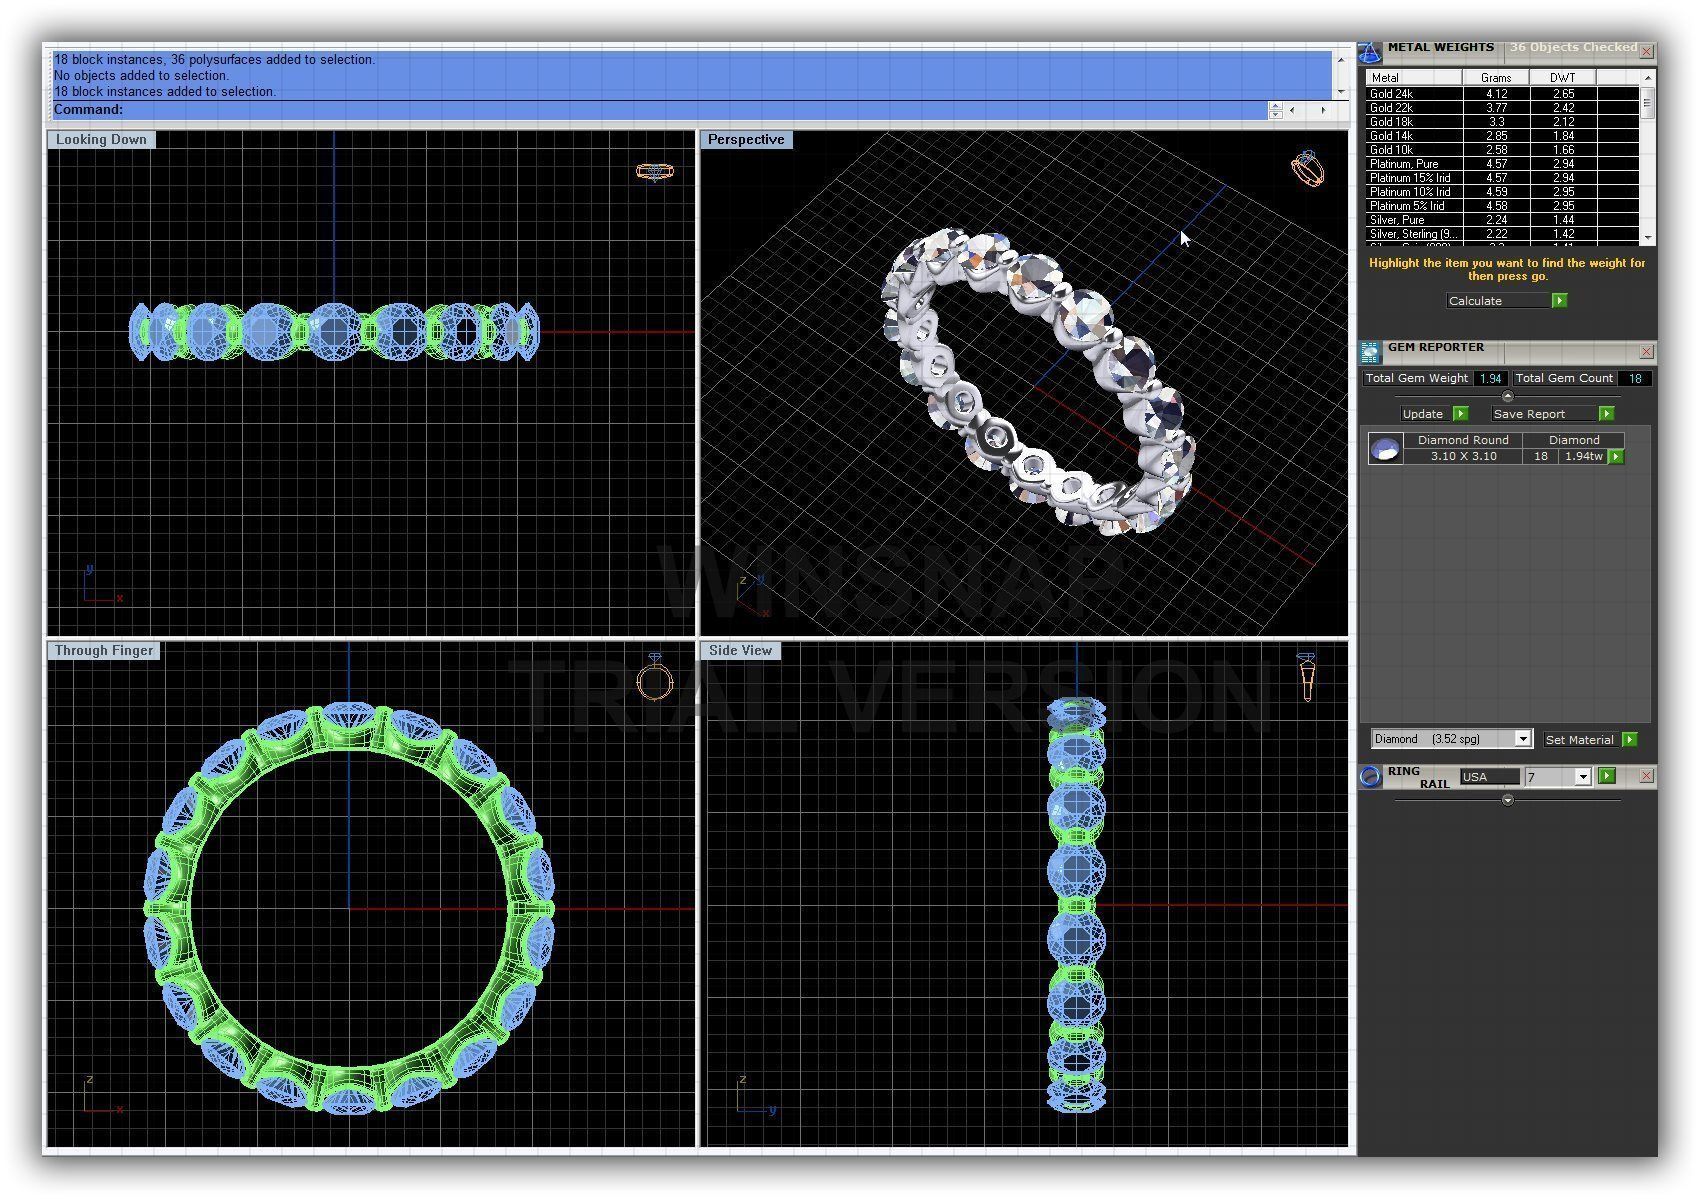1700x1199 pixels.
Task: Click the diamond round gem thumbnail
Action: [1385, 449]
